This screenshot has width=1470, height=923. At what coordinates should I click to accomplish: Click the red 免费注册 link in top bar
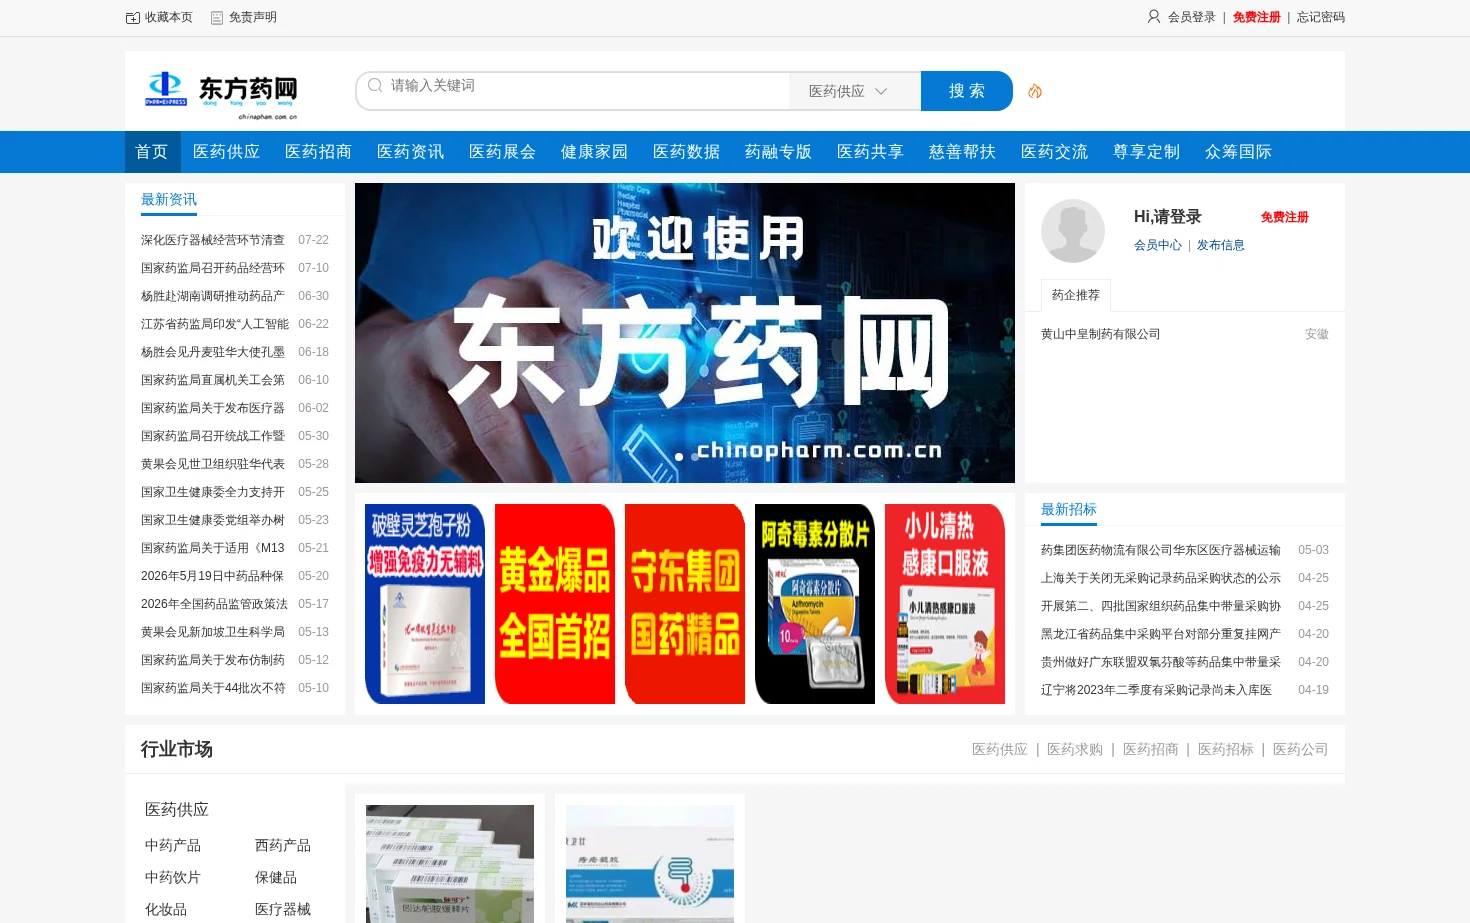pyautogui.click(x=1257, y=17)
